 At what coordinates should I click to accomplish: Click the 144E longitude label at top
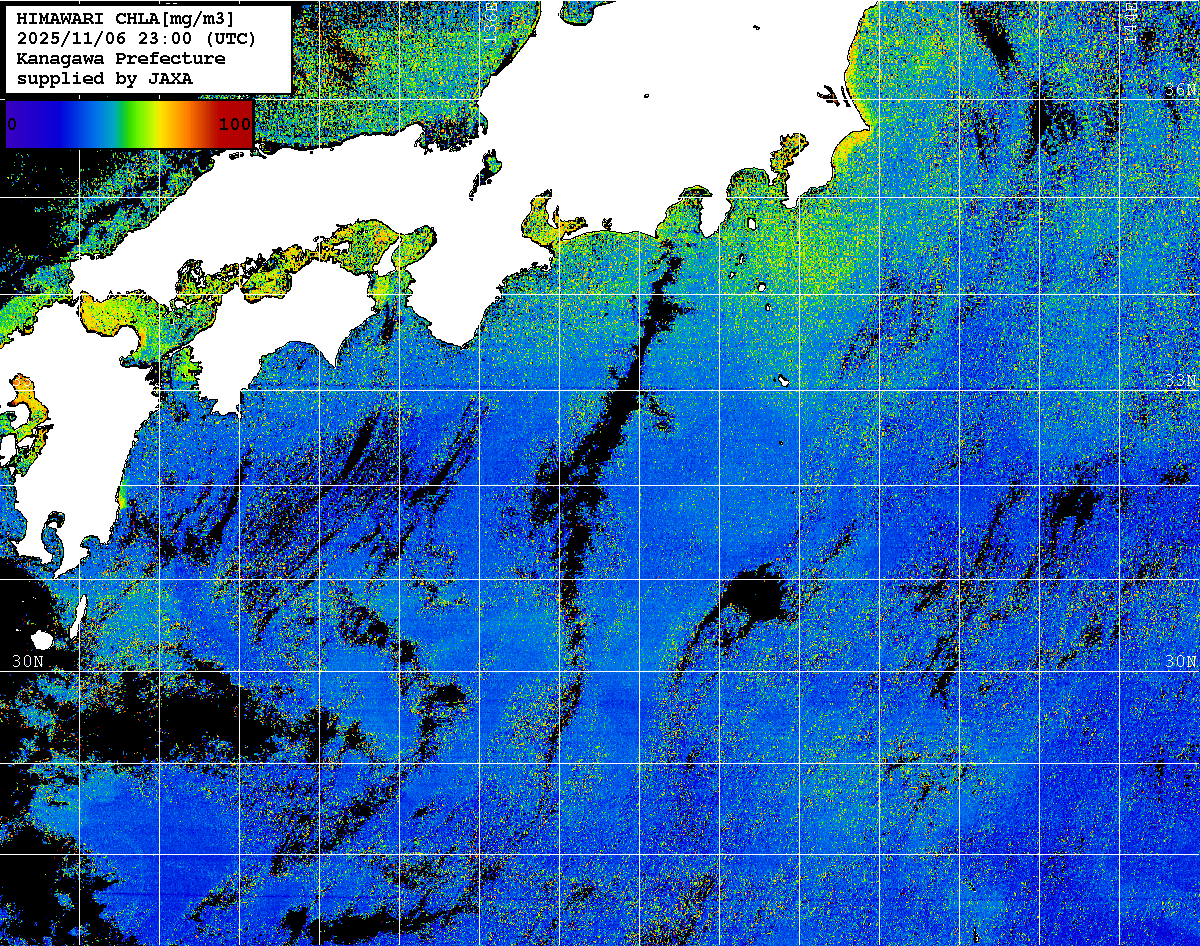pyautogui.click(x=1131, y=18)
